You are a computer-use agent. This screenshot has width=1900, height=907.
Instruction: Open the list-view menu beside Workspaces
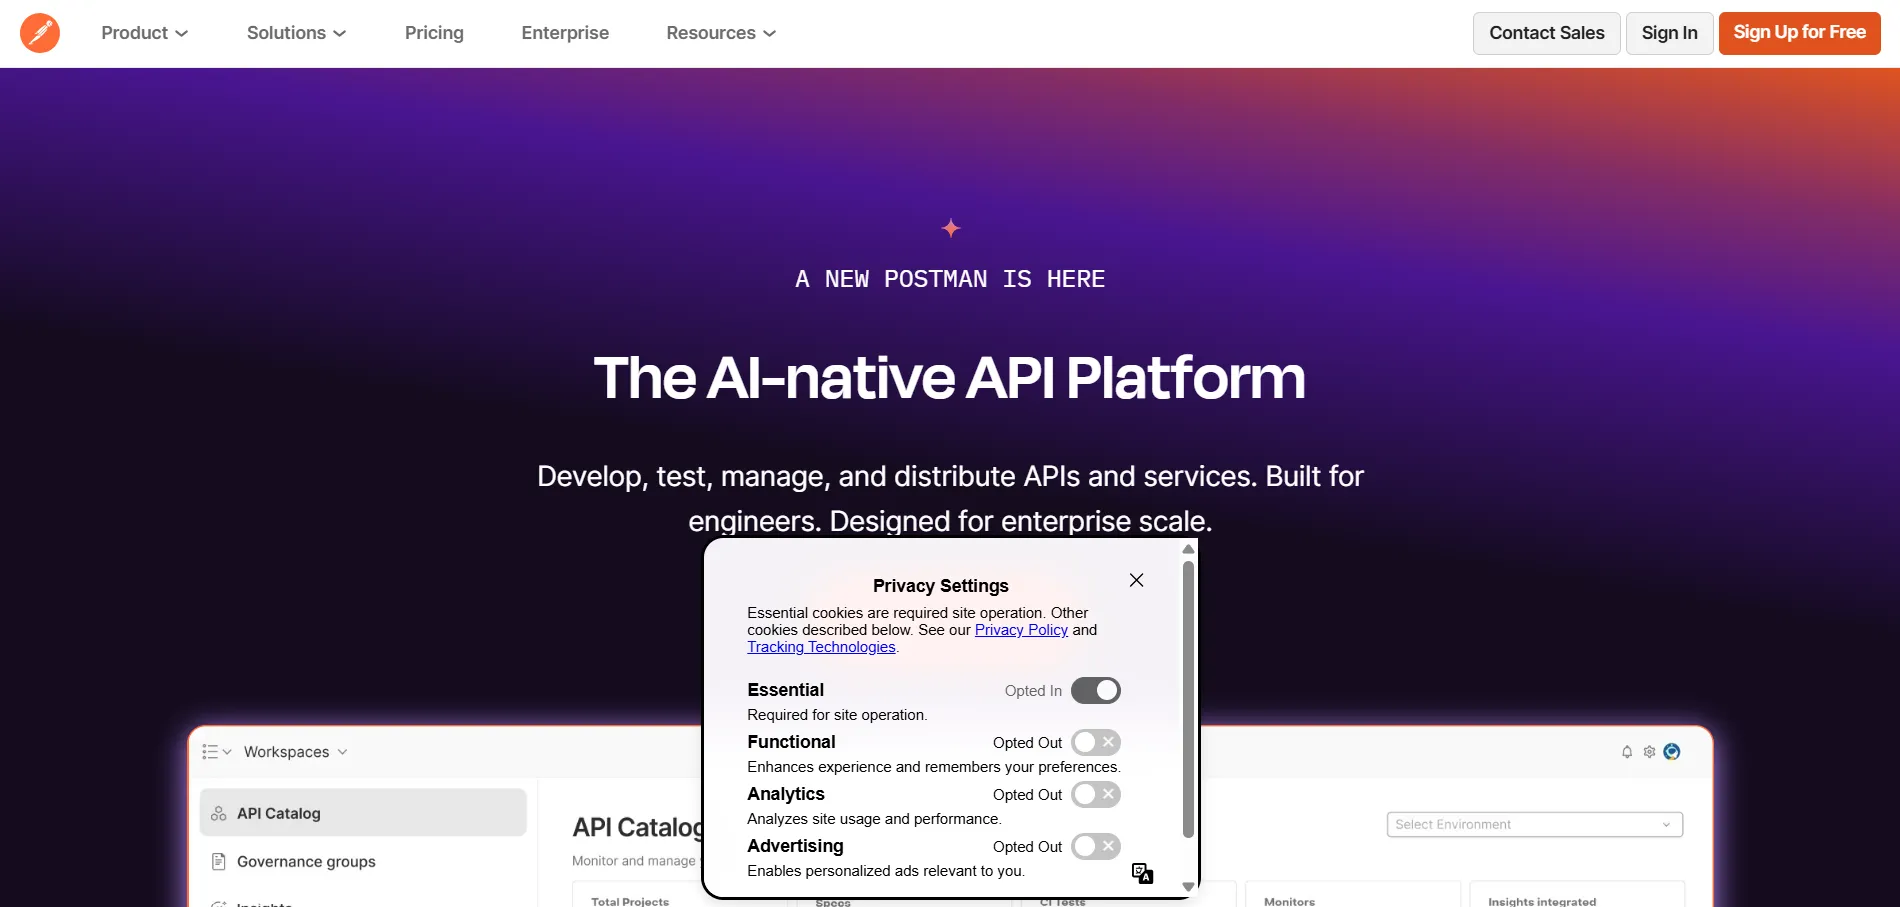[216, 752]
